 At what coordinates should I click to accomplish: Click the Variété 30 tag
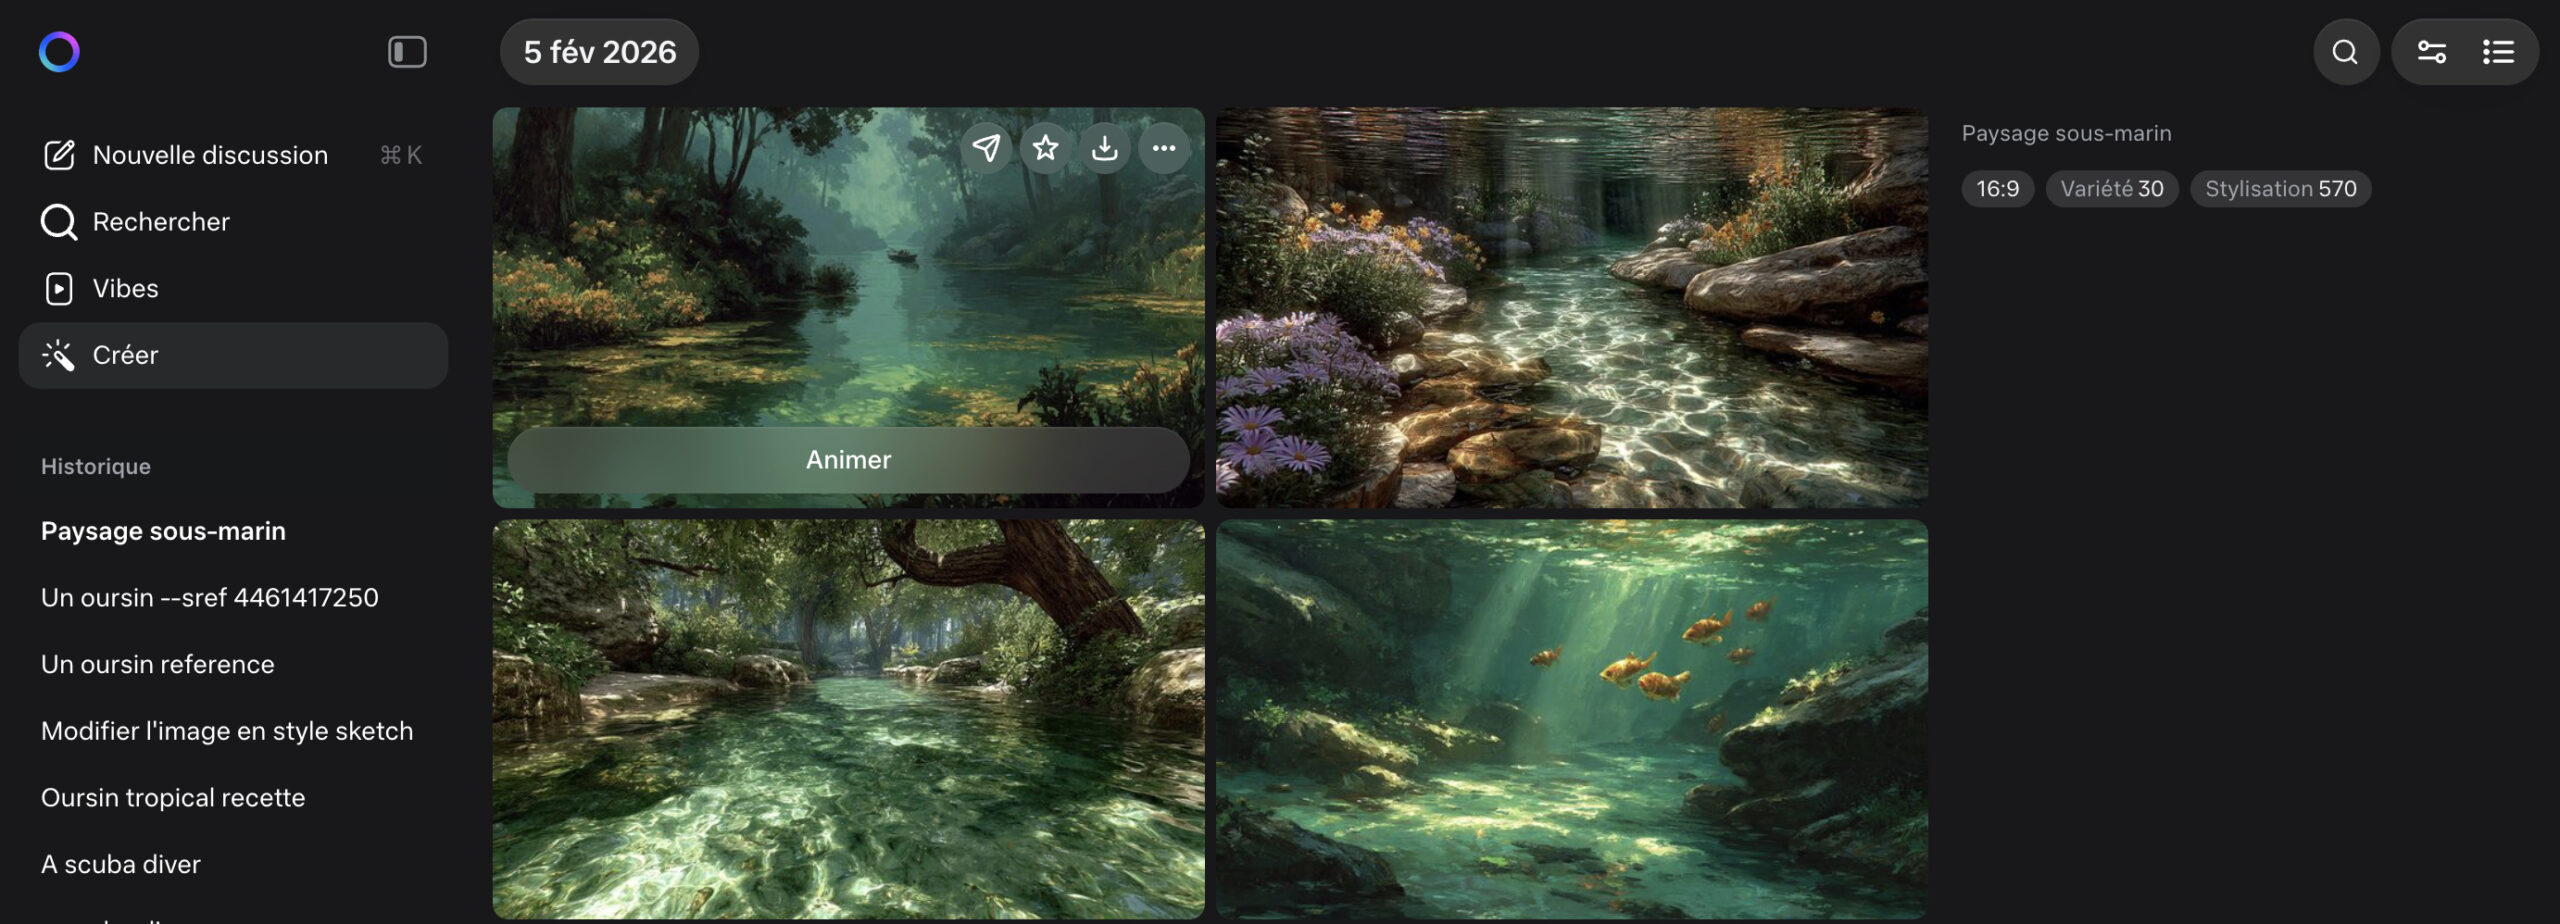(2112, 189)
